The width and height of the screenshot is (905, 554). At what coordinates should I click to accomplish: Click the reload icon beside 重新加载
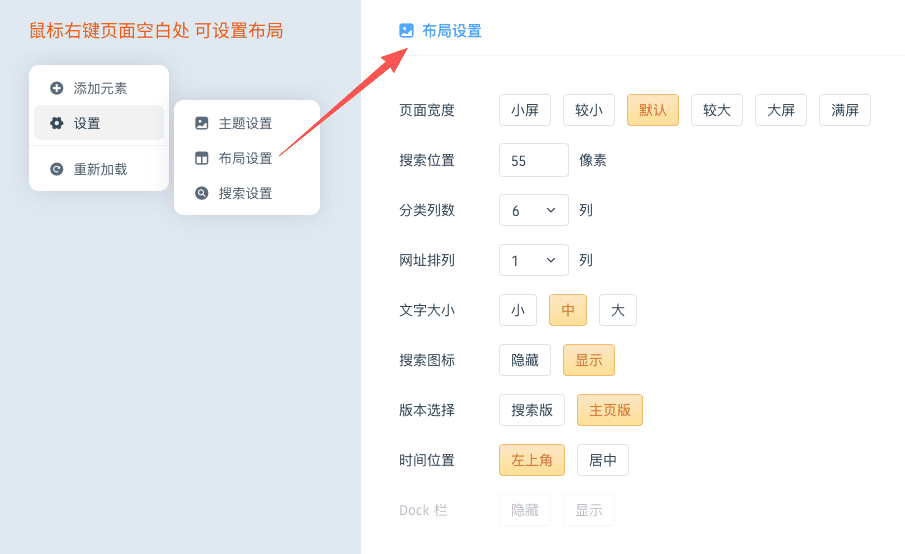tap(57, 169)
